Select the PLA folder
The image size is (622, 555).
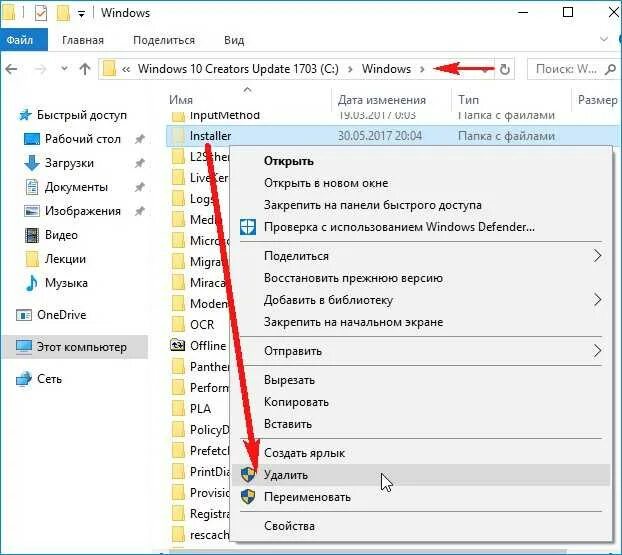coord(200,409)
